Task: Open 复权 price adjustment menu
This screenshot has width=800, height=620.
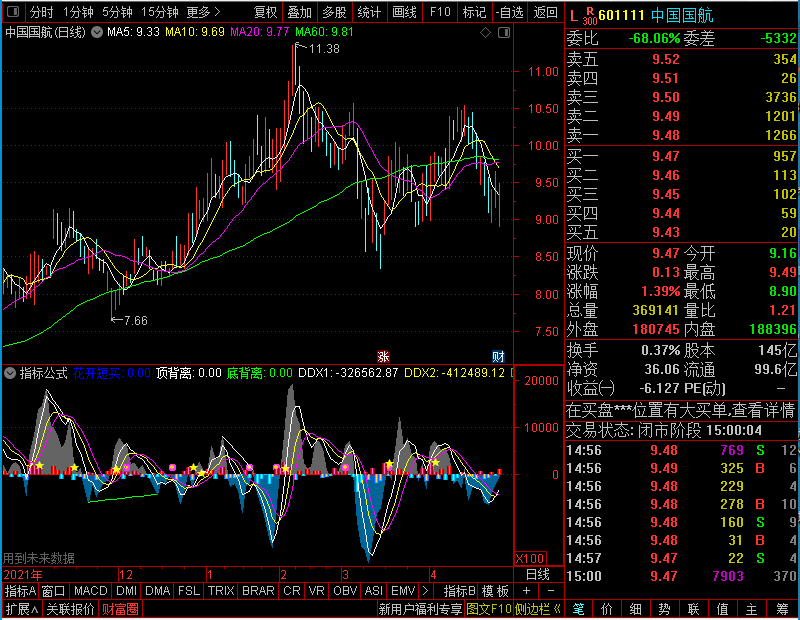Action: [265, 12]
